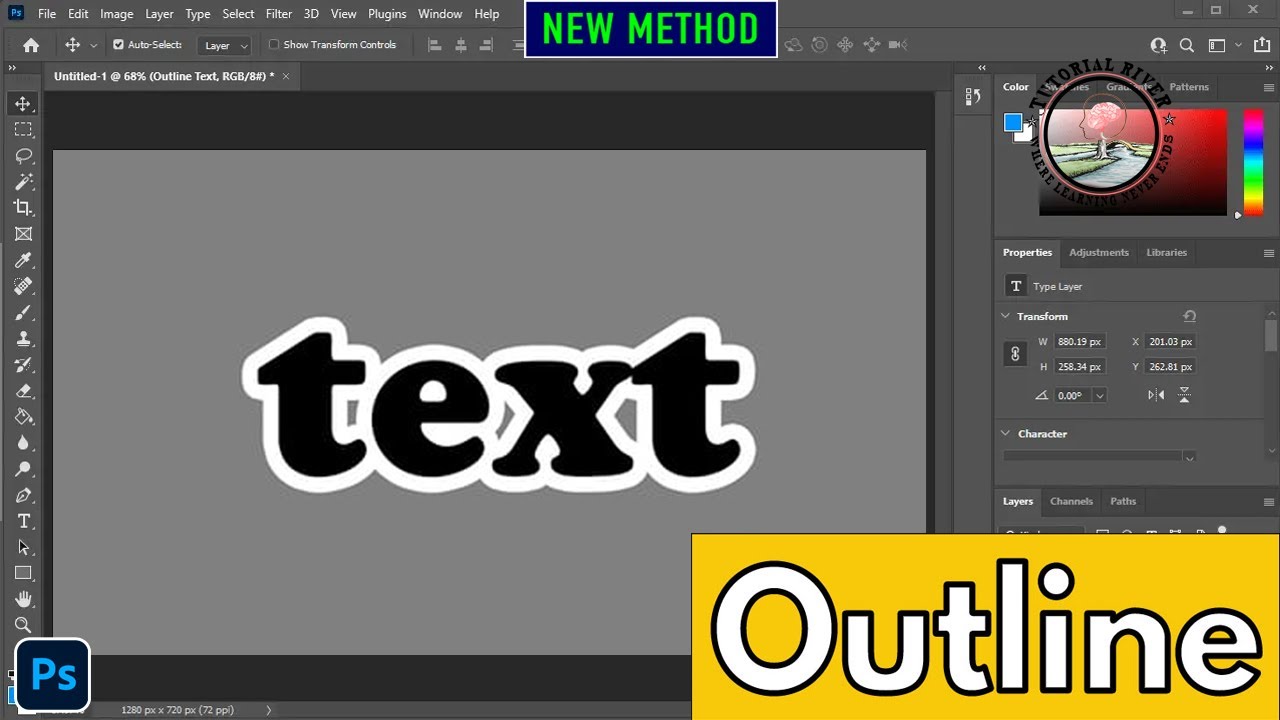Select the History Brush tool
1280x720 pixels.
click(x=23, y=365)
